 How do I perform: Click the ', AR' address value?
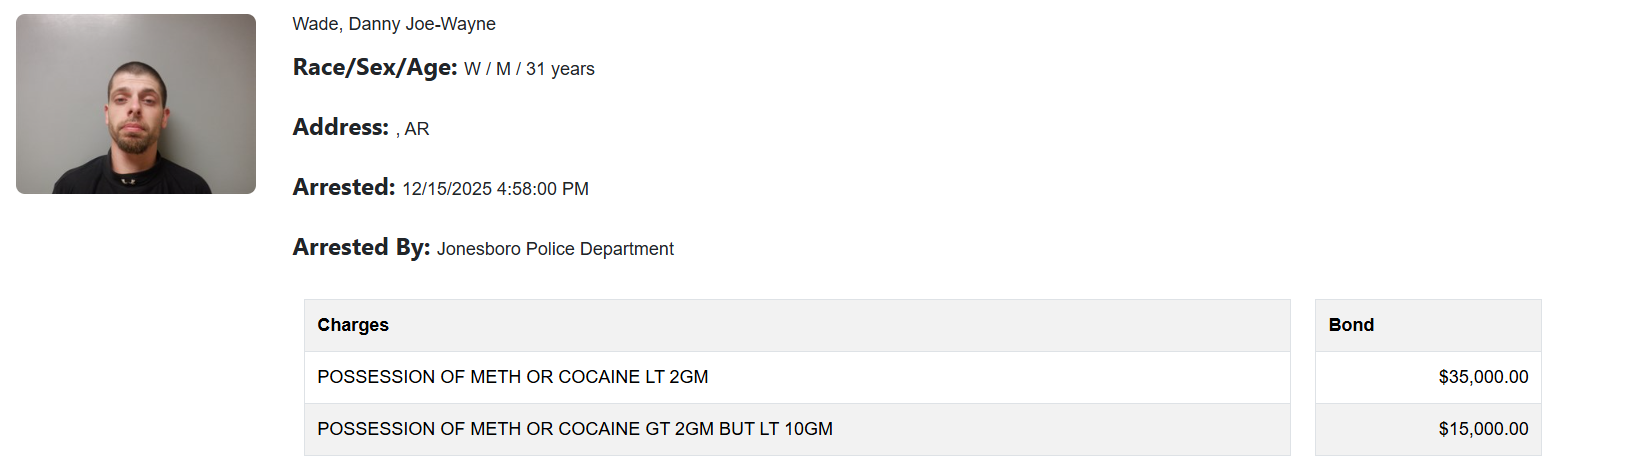coord(413,129)
